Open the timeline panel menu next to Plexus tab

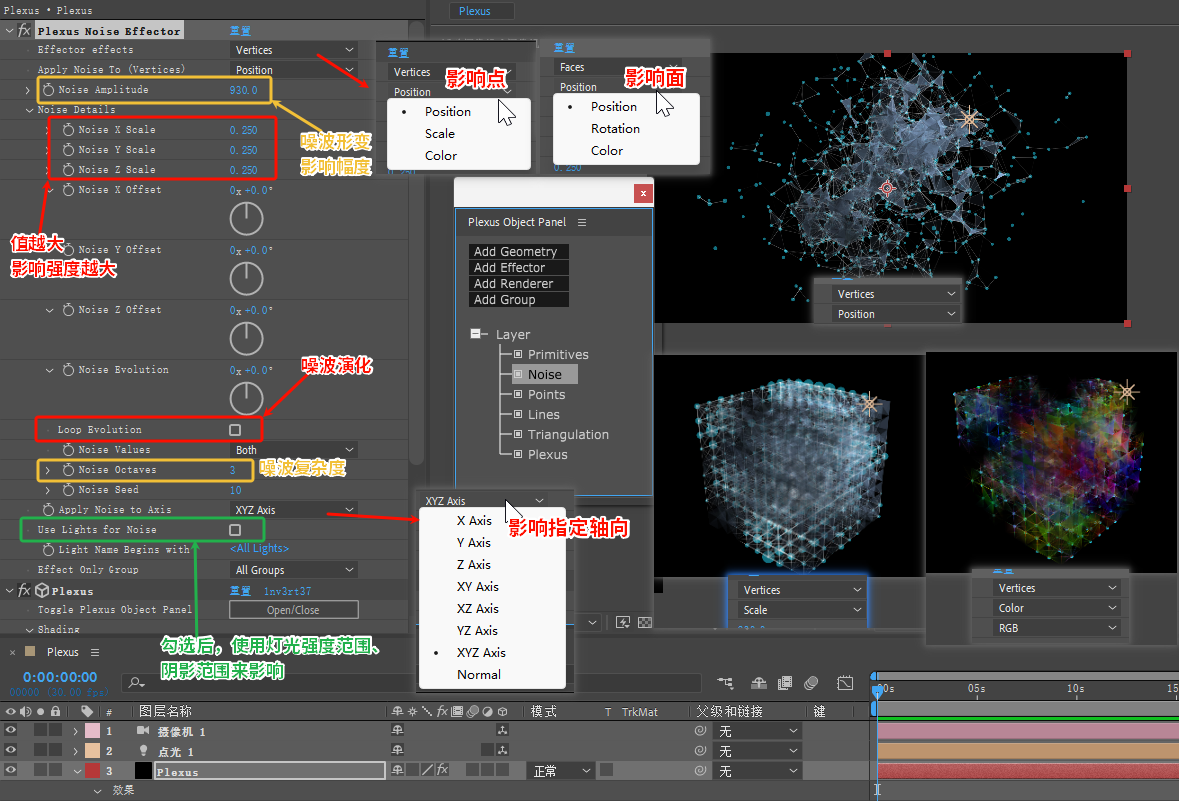pyautogui.click(x=95, y=652)
